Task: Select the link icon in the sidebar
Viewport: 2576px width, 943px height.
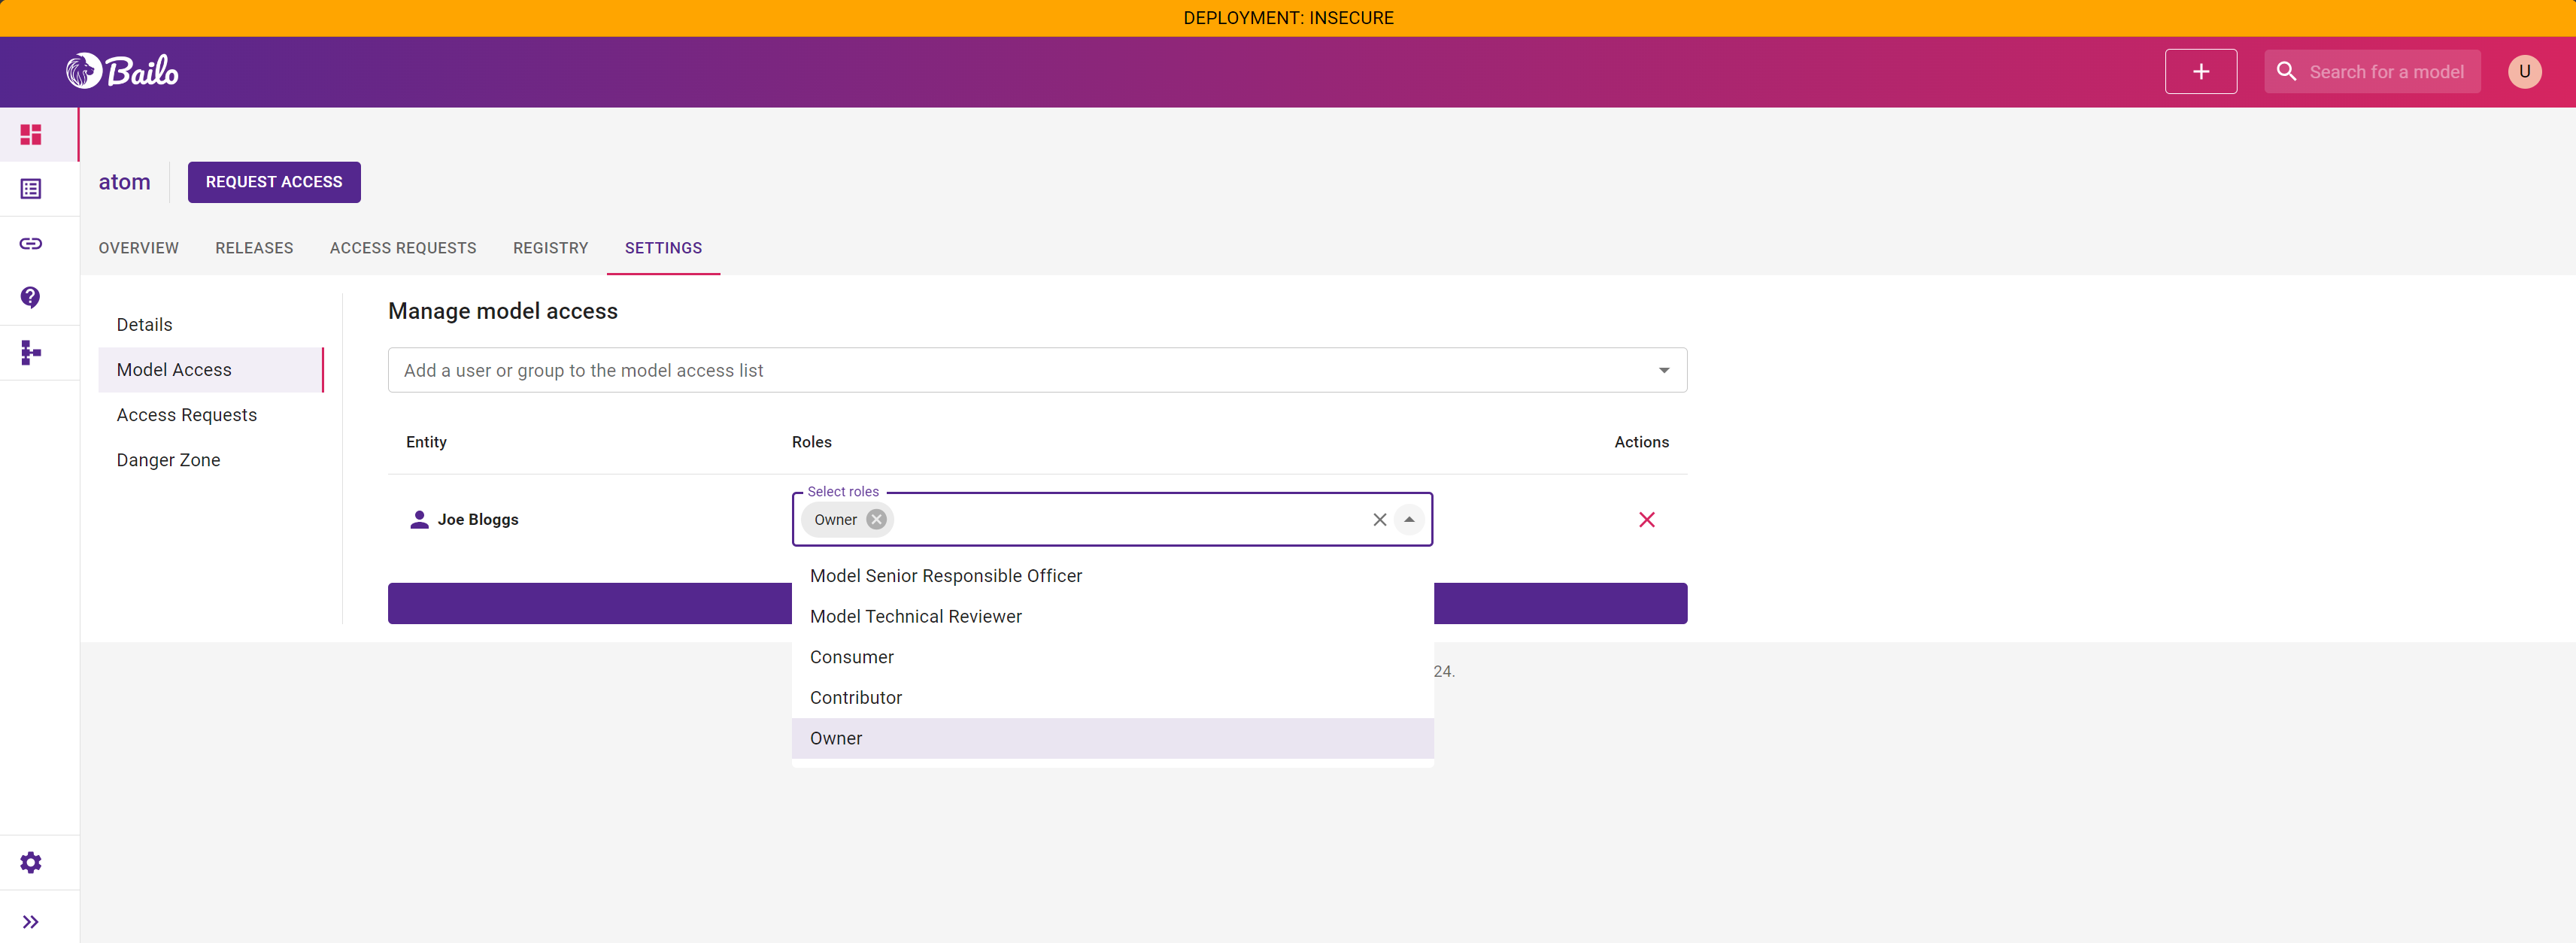Action: 31,243
